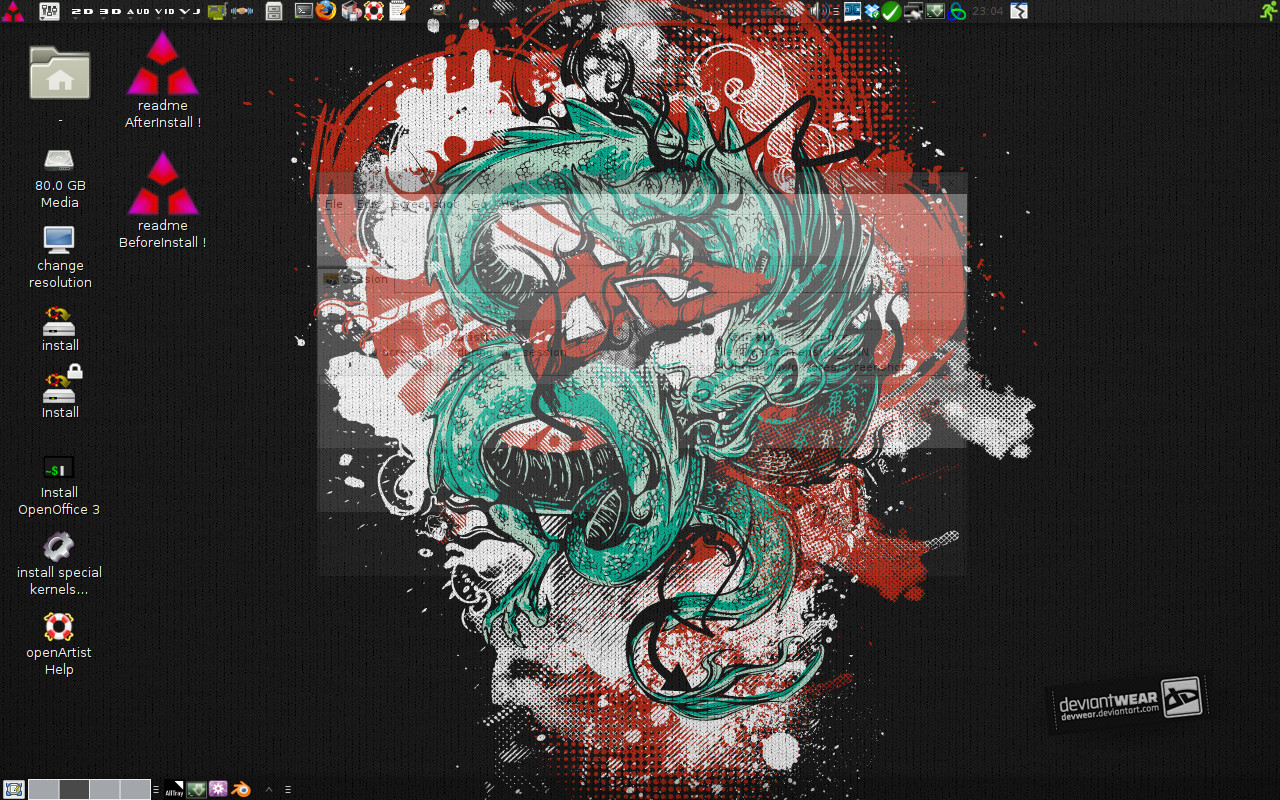Click the blue-green rings tray icon
The width and height of the screenshot is (1280, 800).
tap(956, 11)
